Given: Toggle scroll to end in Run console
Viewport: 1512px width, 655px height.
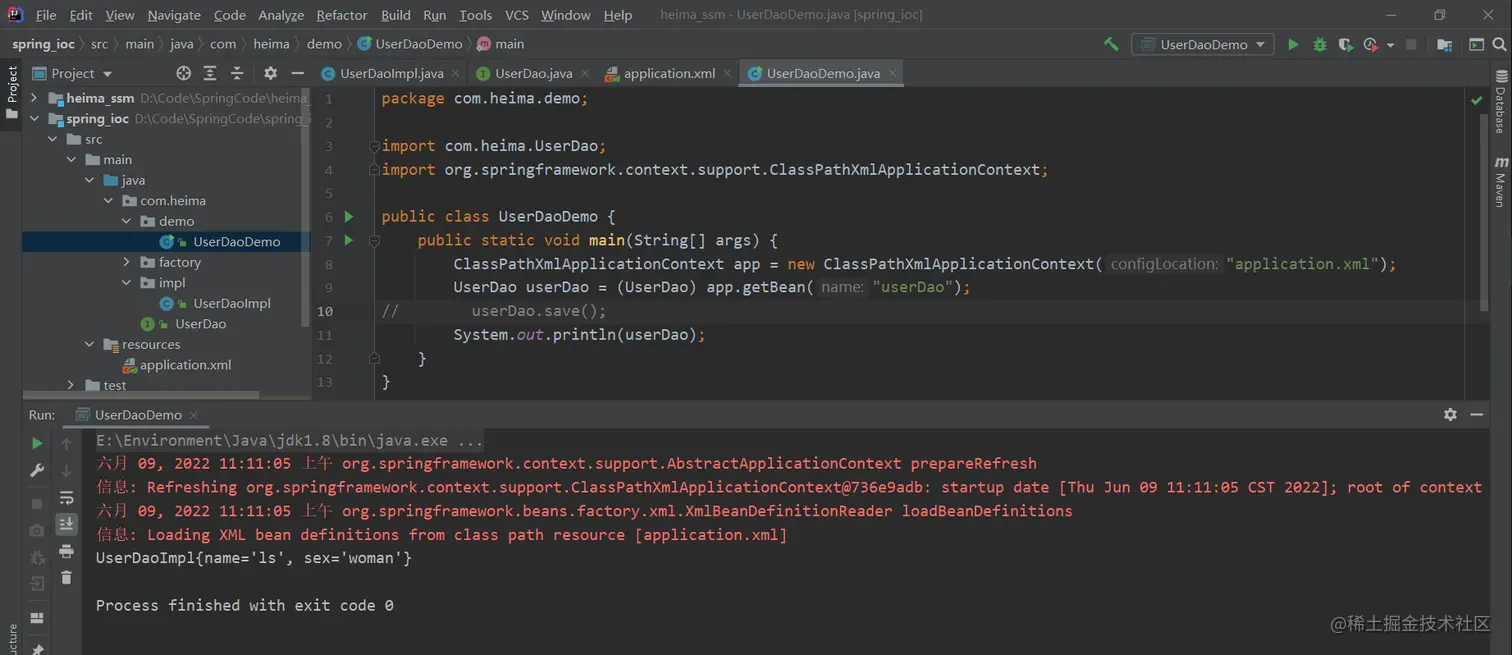Looking at the screenshot, I should (x=66, y=524).
